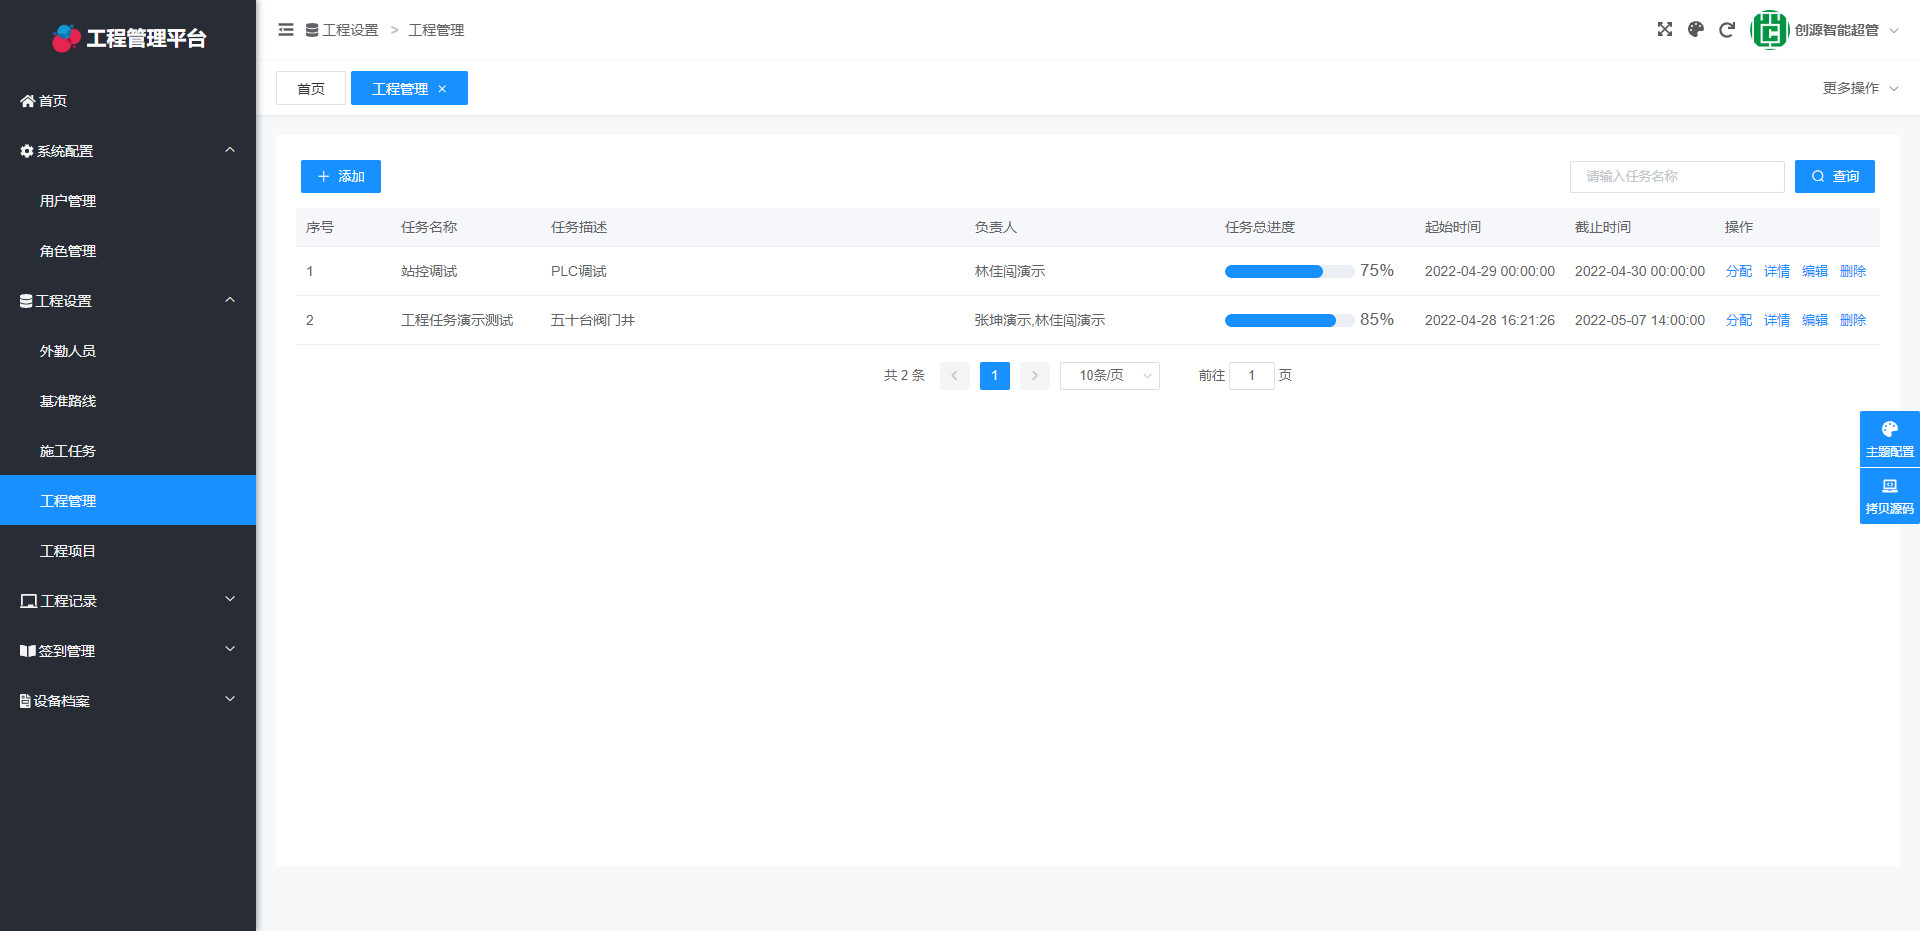Screen dimensions: 1920x931
Task: Click the green user avatar logo
Action: click(x=1769, y=30)
